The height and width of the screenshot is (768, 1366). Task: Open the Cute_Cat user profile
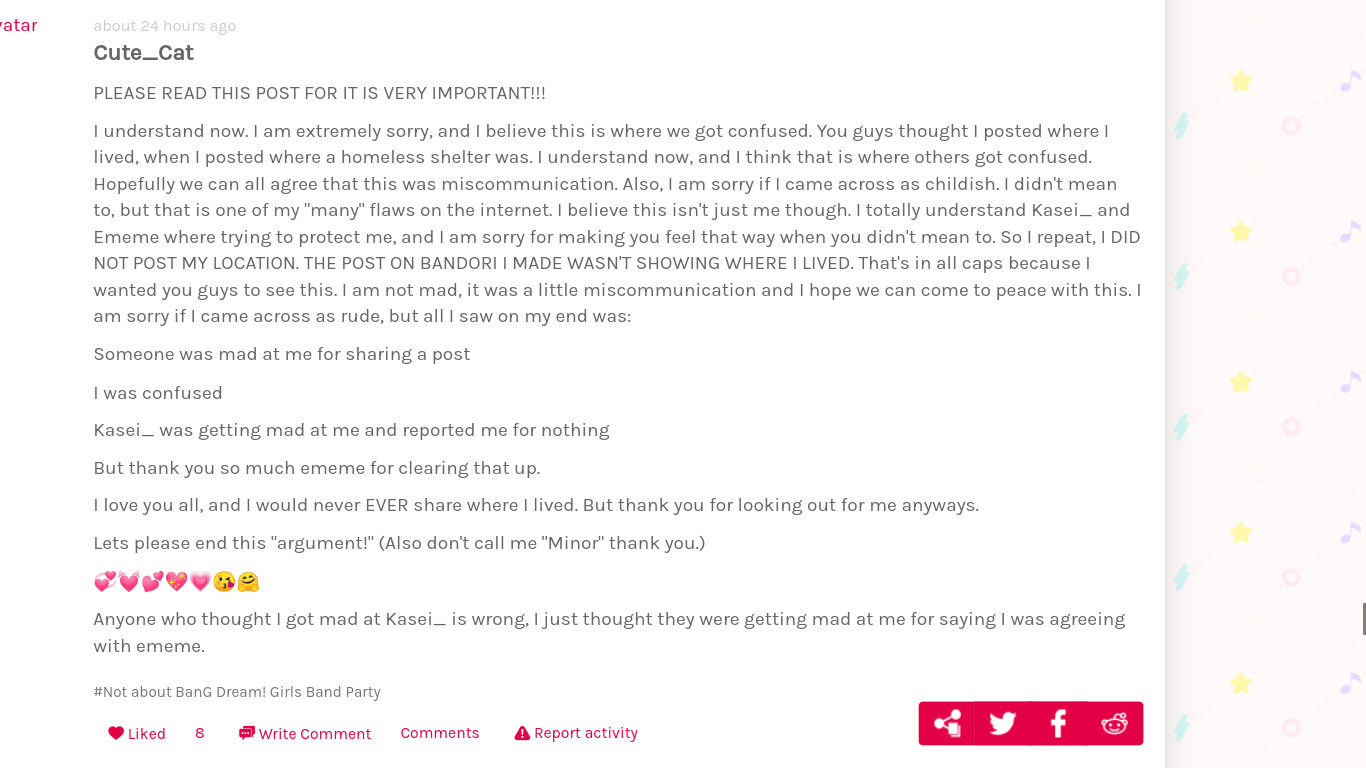click(143, 53)
